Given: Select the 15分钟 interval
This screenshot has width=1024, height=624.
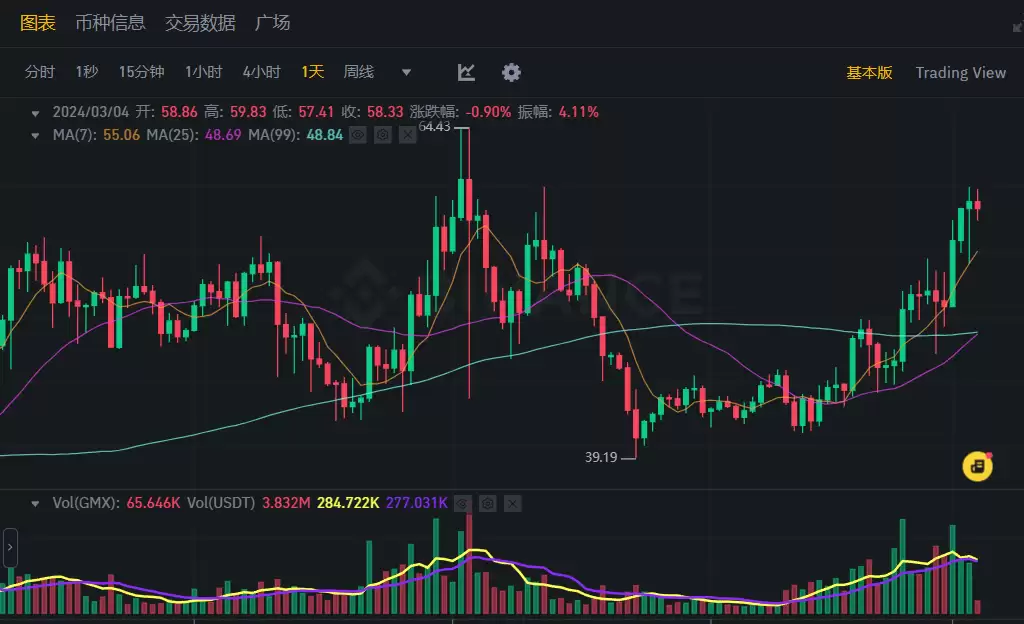Looking at the screenshot, I should [x=141, y=72].
